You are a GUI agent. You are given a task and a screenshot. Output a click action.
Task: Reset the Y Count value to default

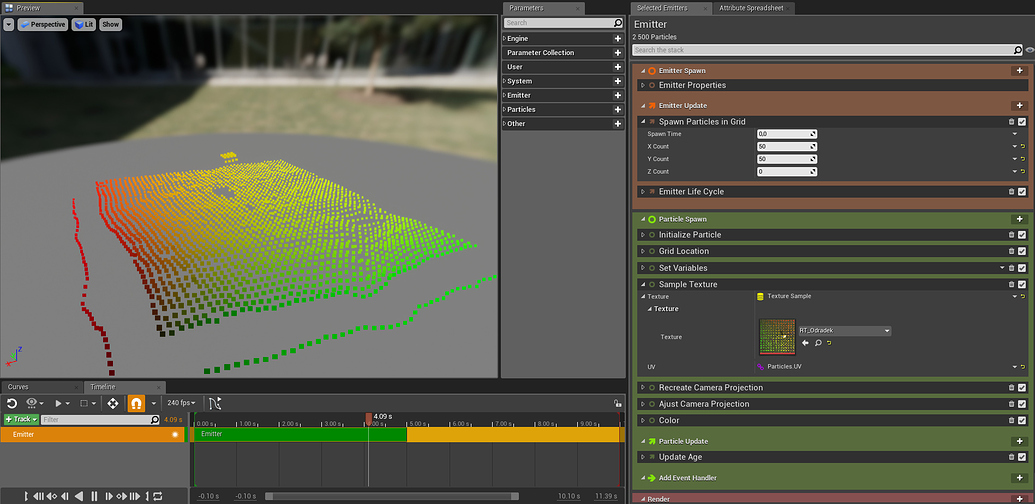[1022, 159]
